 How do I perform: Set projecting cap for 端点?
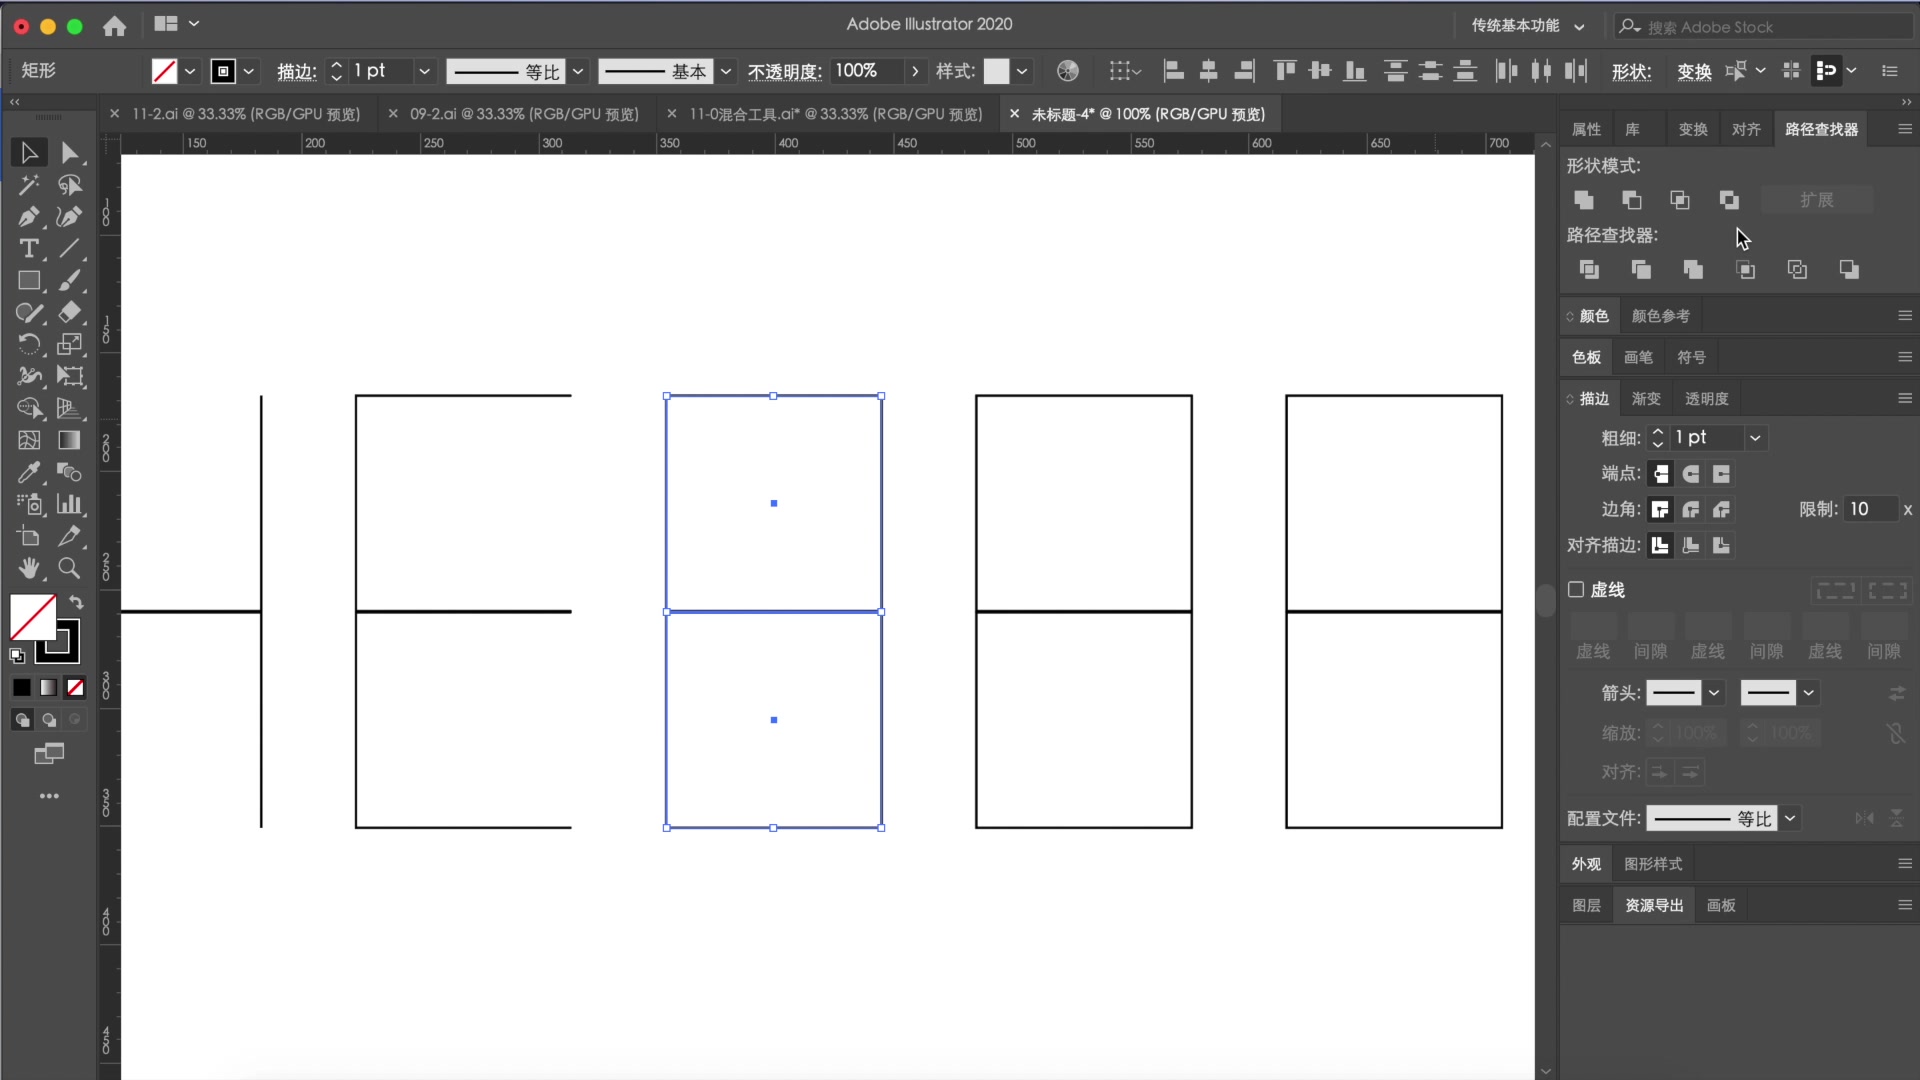(x=1721, y=474)
